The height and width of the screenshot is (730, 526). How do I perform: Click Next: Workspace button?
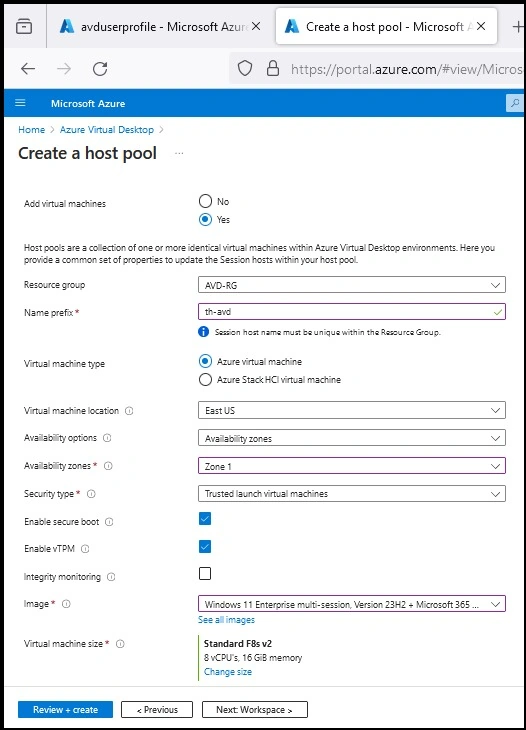[x=255, y=710]
